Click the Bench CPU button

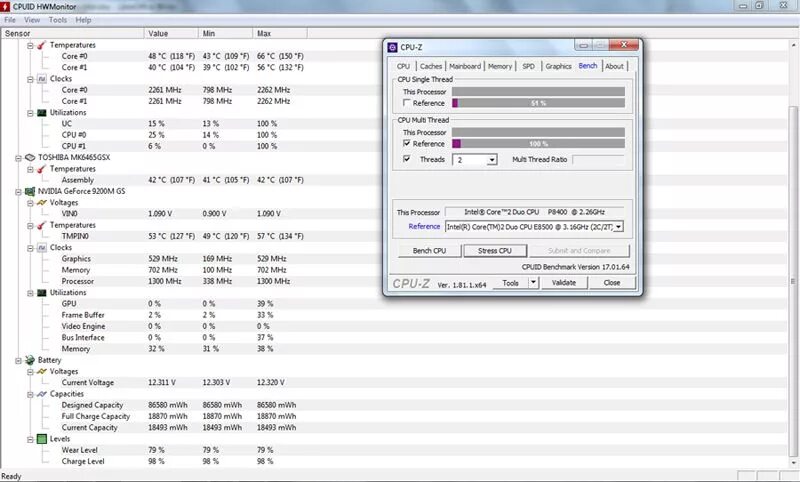430,250
